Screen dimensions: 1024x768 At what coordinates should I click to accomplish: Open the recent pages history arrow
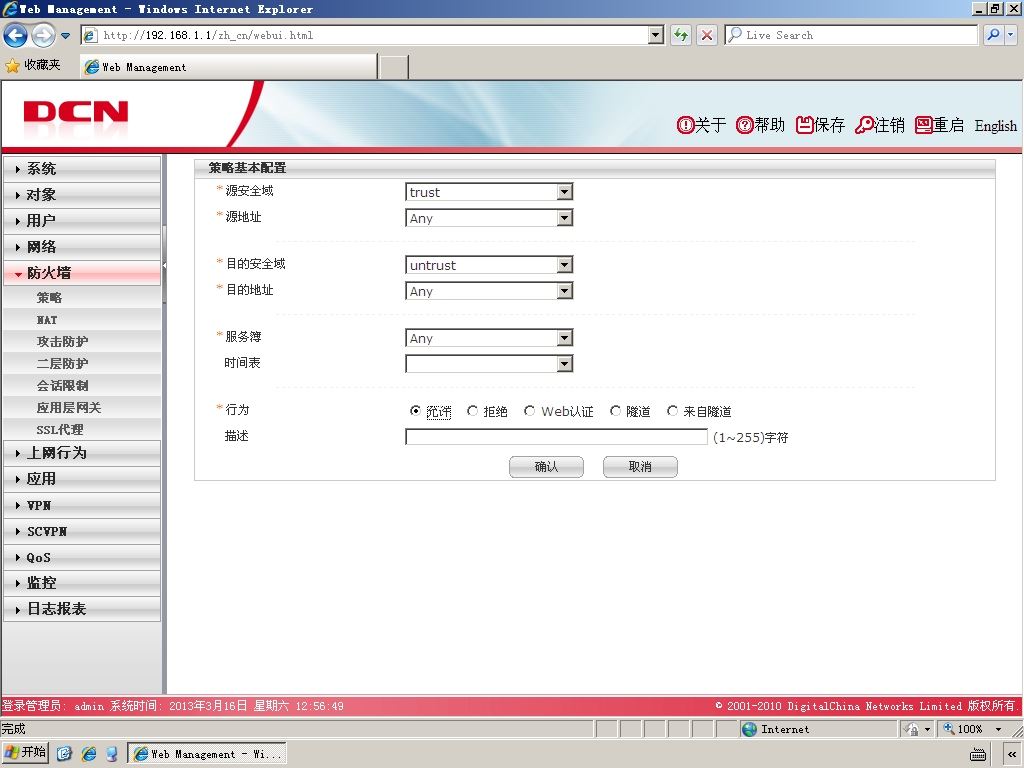click(x=65, y=35)
